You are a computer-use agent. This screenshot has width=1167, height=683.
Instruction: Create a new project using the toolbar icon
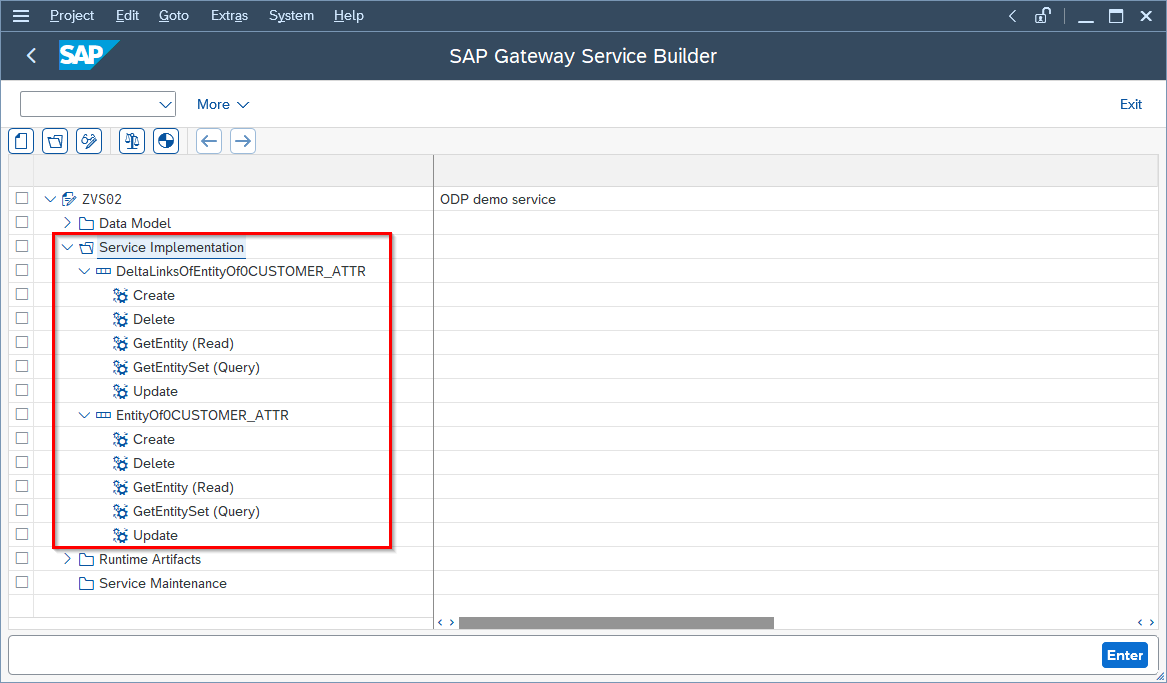[x=21, y=140]
